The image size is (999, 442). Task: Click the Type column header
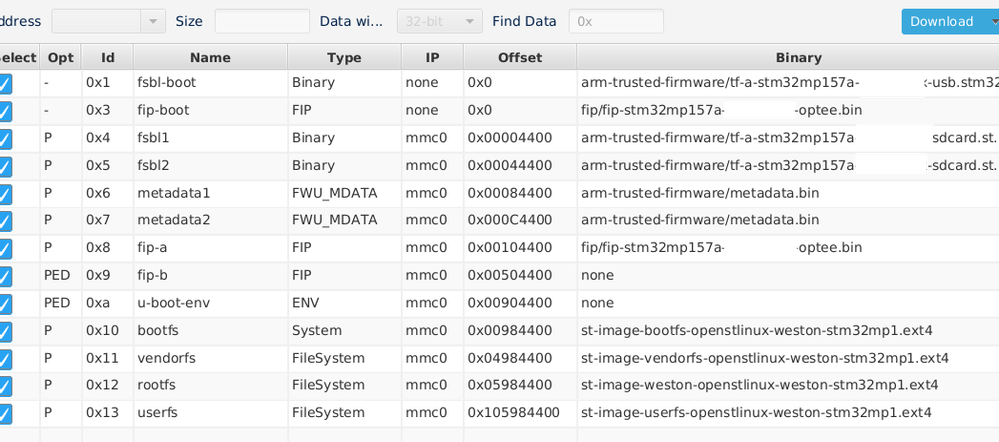(x=344, y=58)
